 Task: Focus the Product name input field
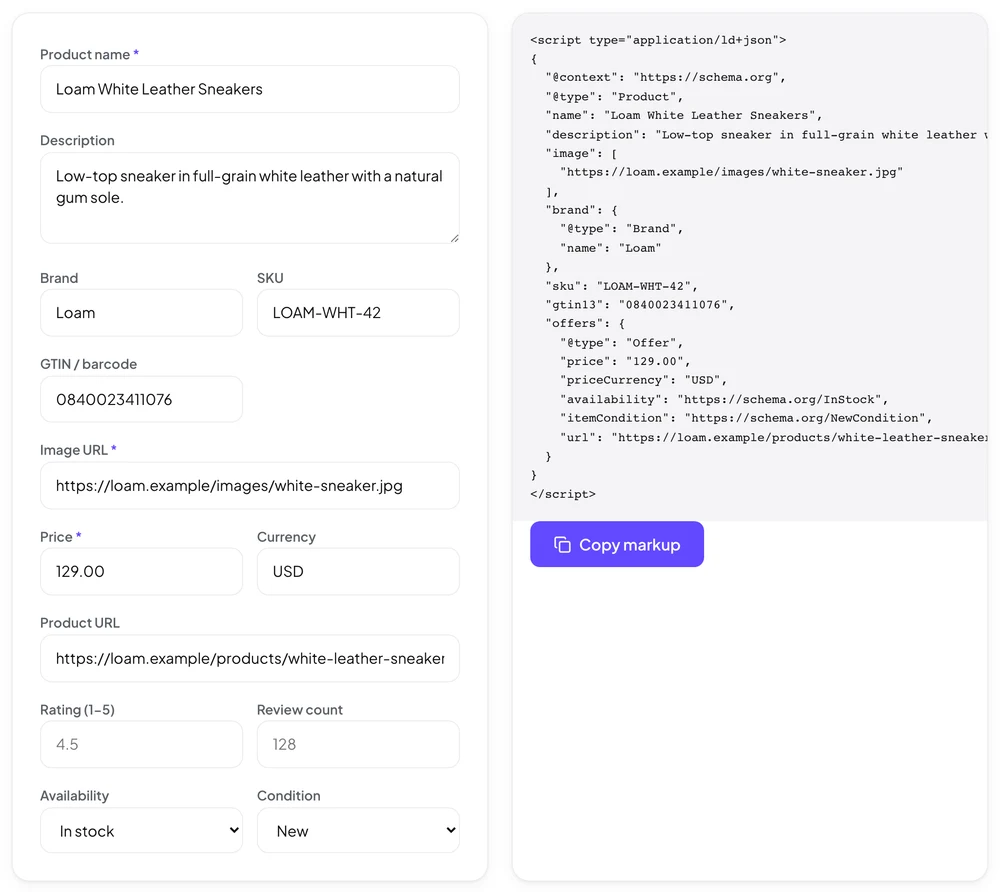pyautogui.click(x=250, y=89)
